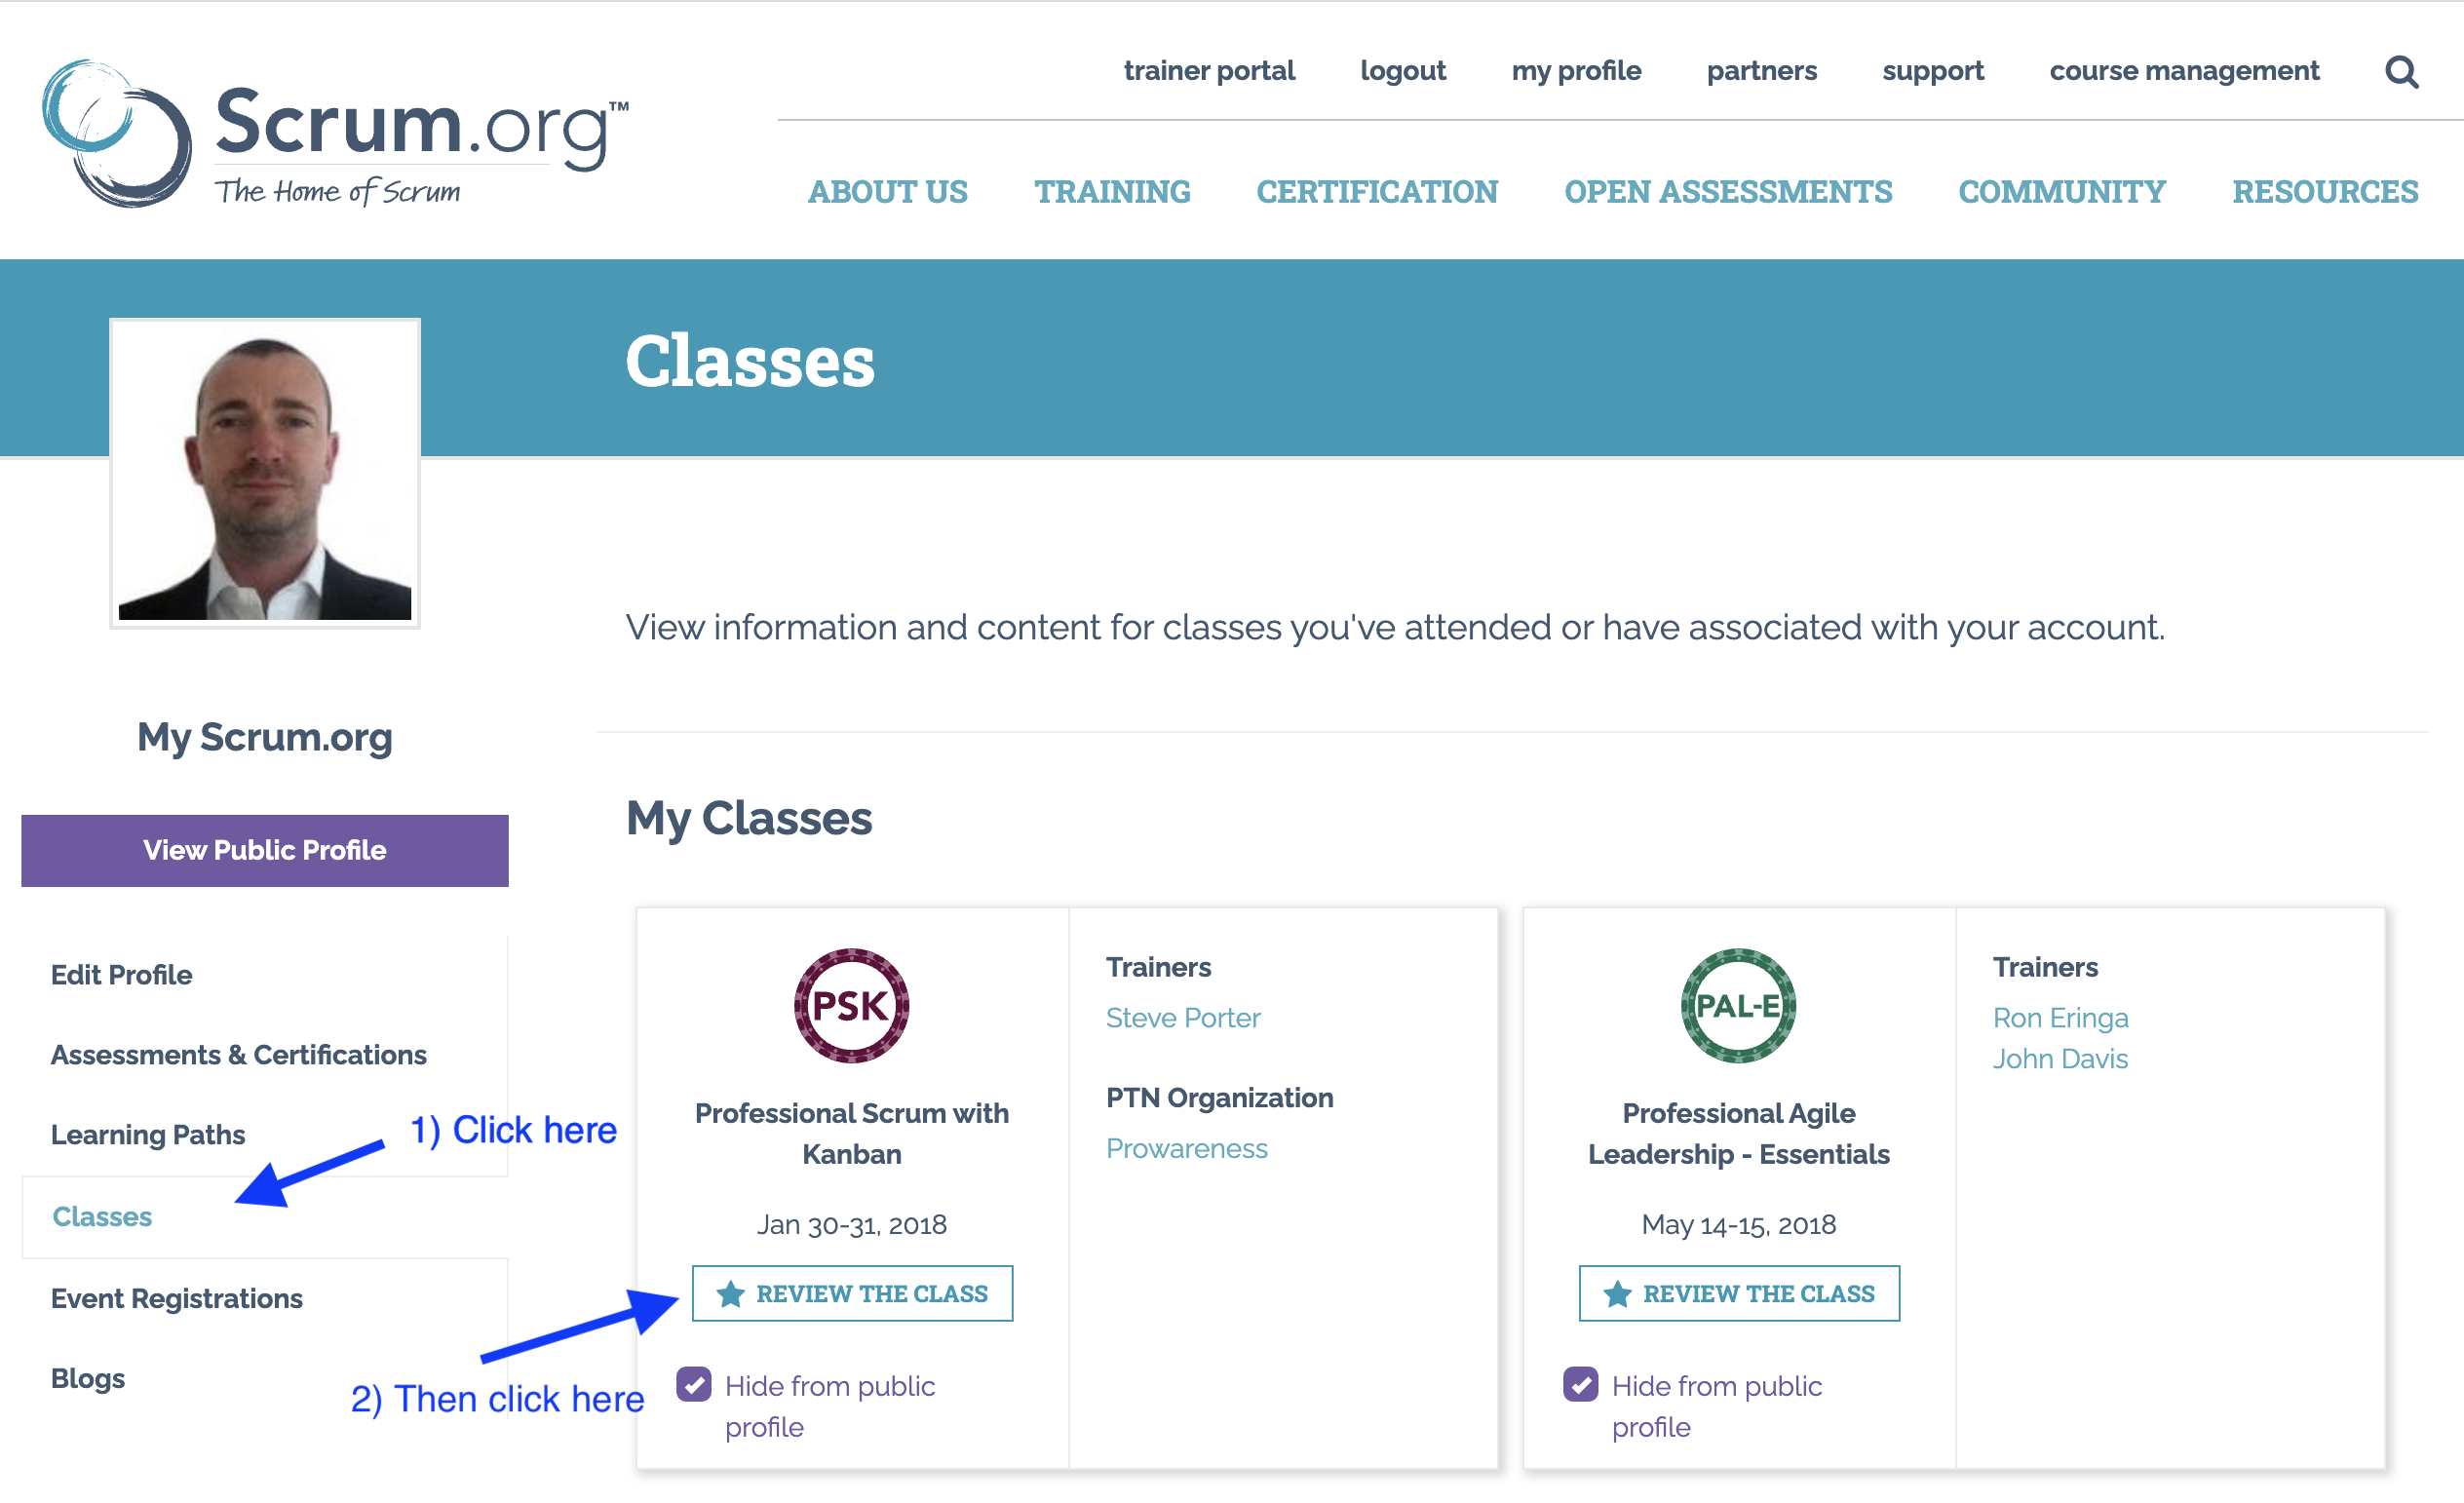
Task: Click the profile photo thumbnail
Action: click(x=265, y=473)
